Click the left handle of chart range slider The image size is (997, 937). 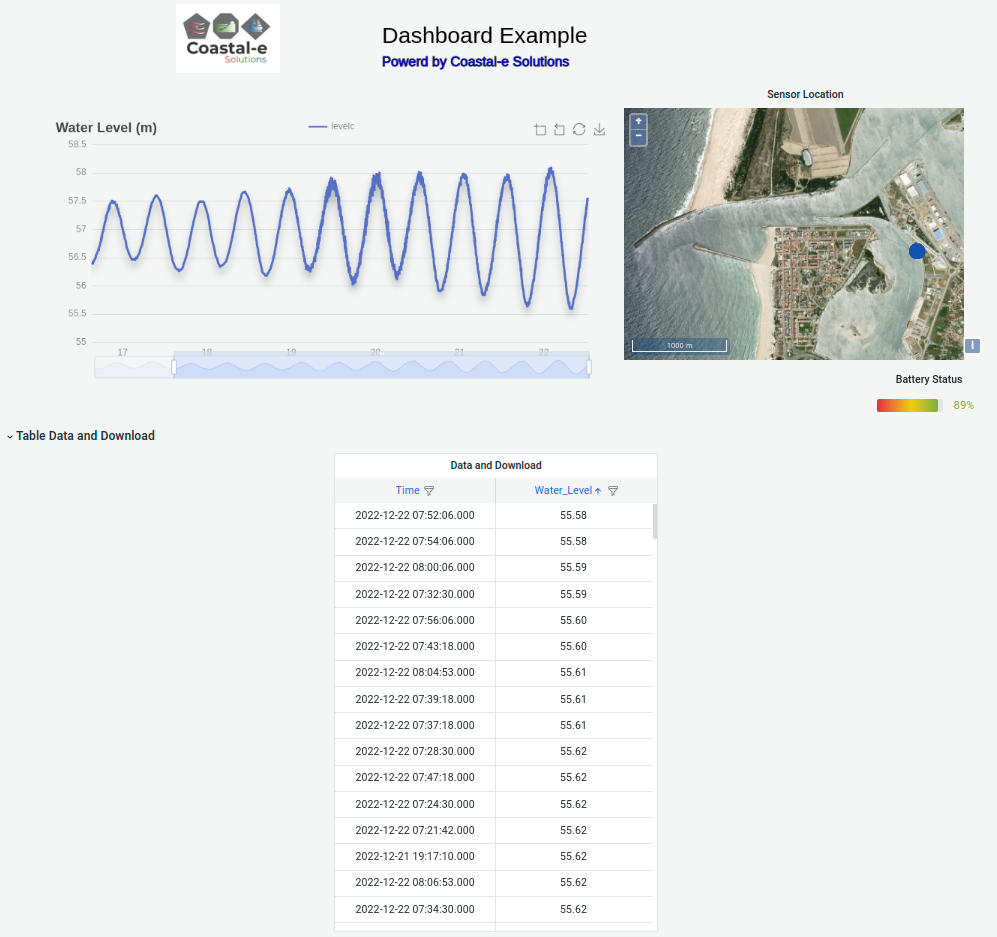tap(174, 367)
